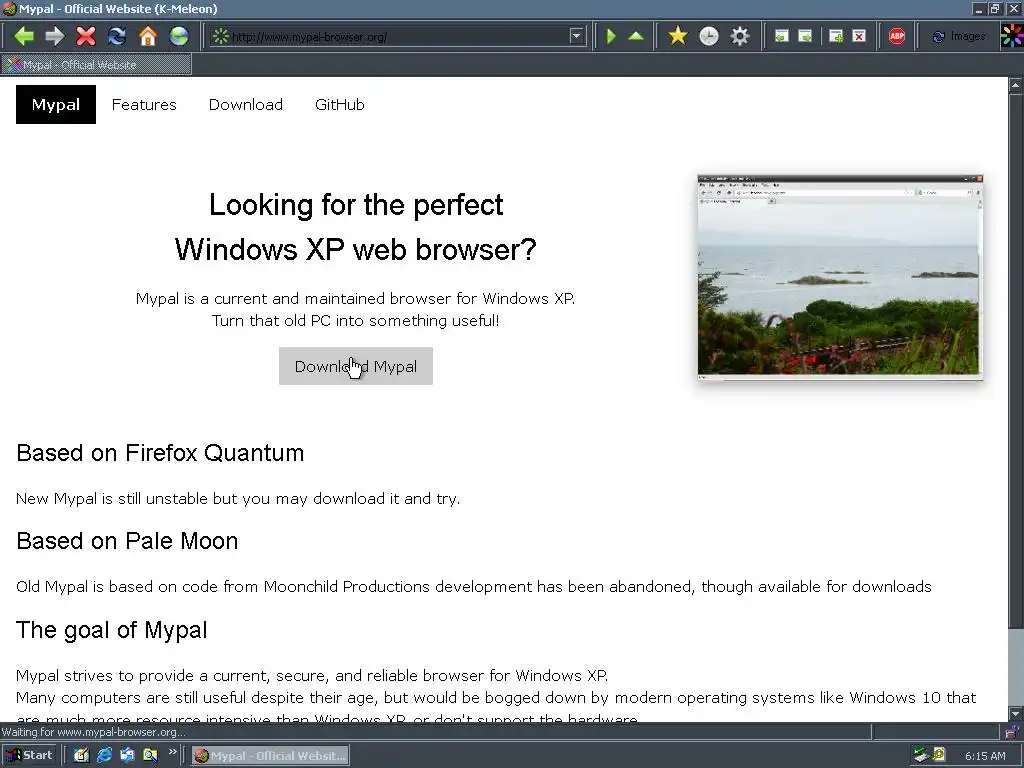Click the New Mypal is still unstable text
The width and height of the screenshot is (1024, 768).
click(x=238, y=499)
